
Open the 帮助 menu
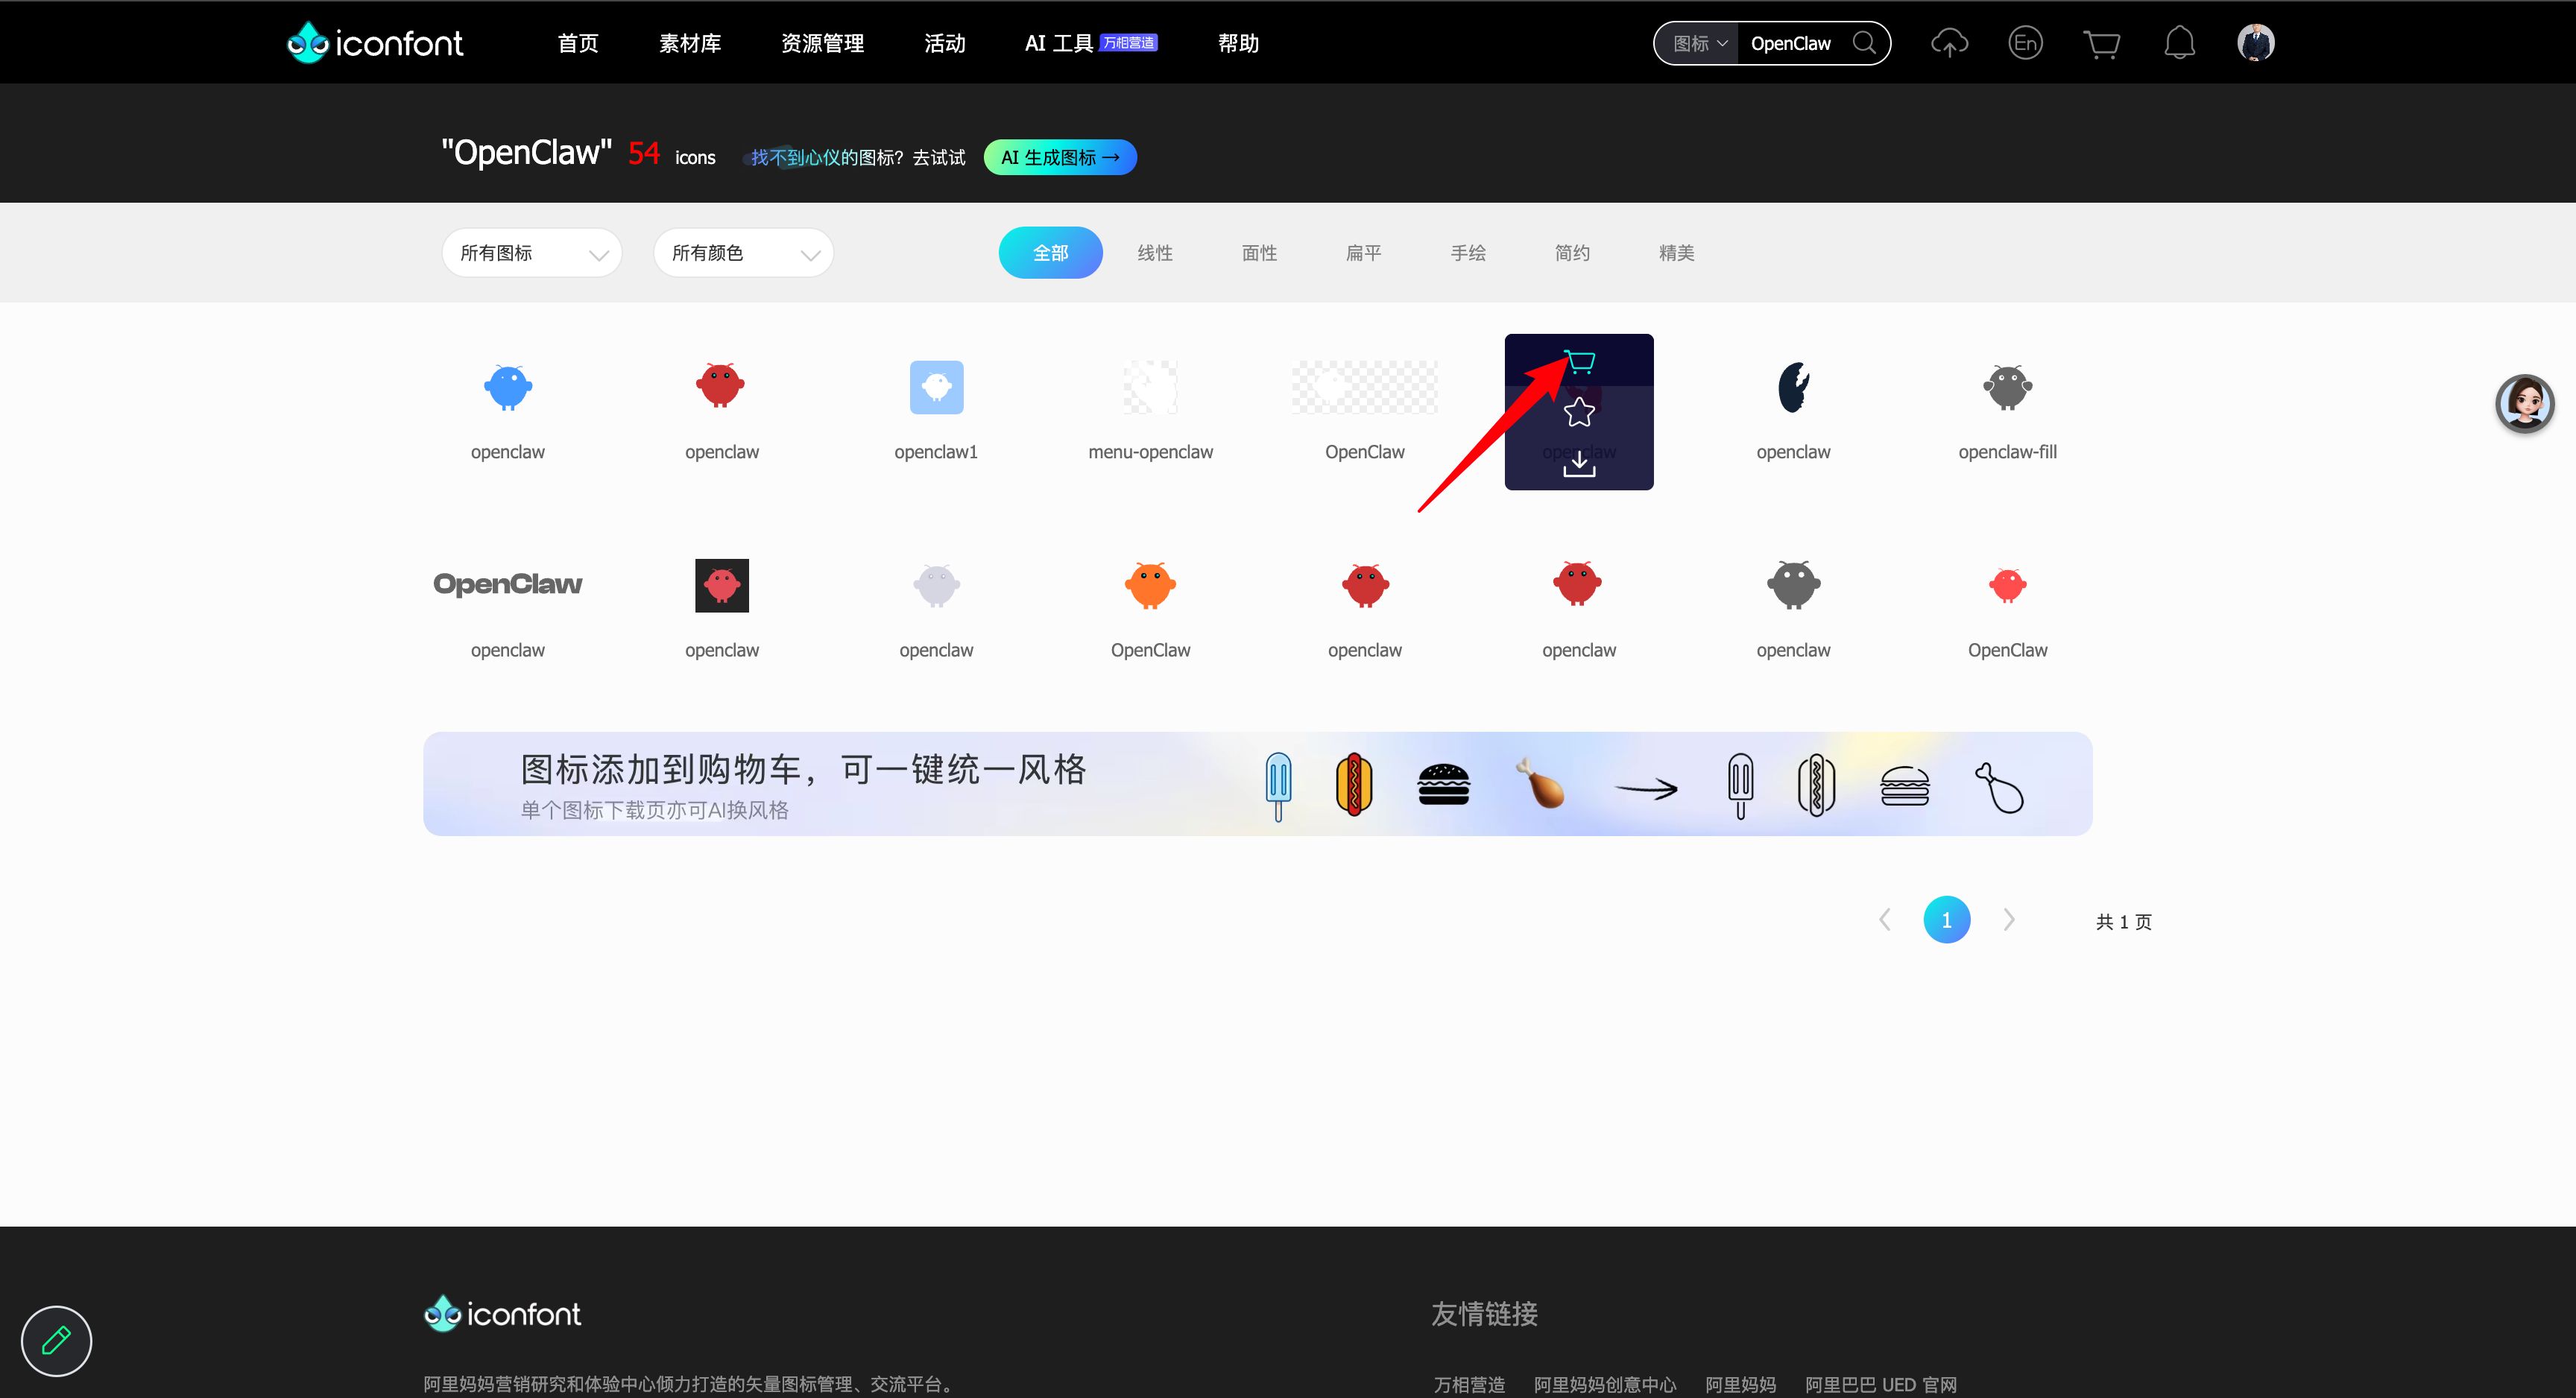click(1238, 43)
